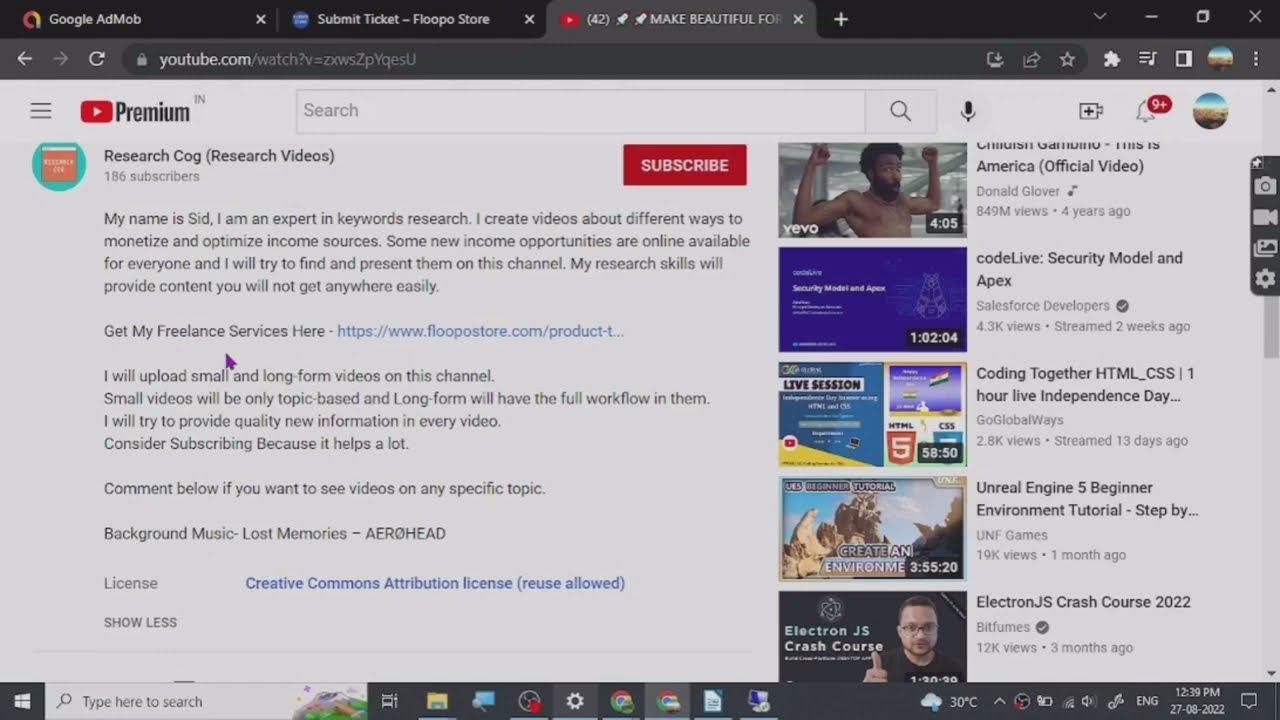Viewport: 1280px width, 720px height.
Task: Start recording with overlay video camera icon
Action: [x=1265, y=217]
